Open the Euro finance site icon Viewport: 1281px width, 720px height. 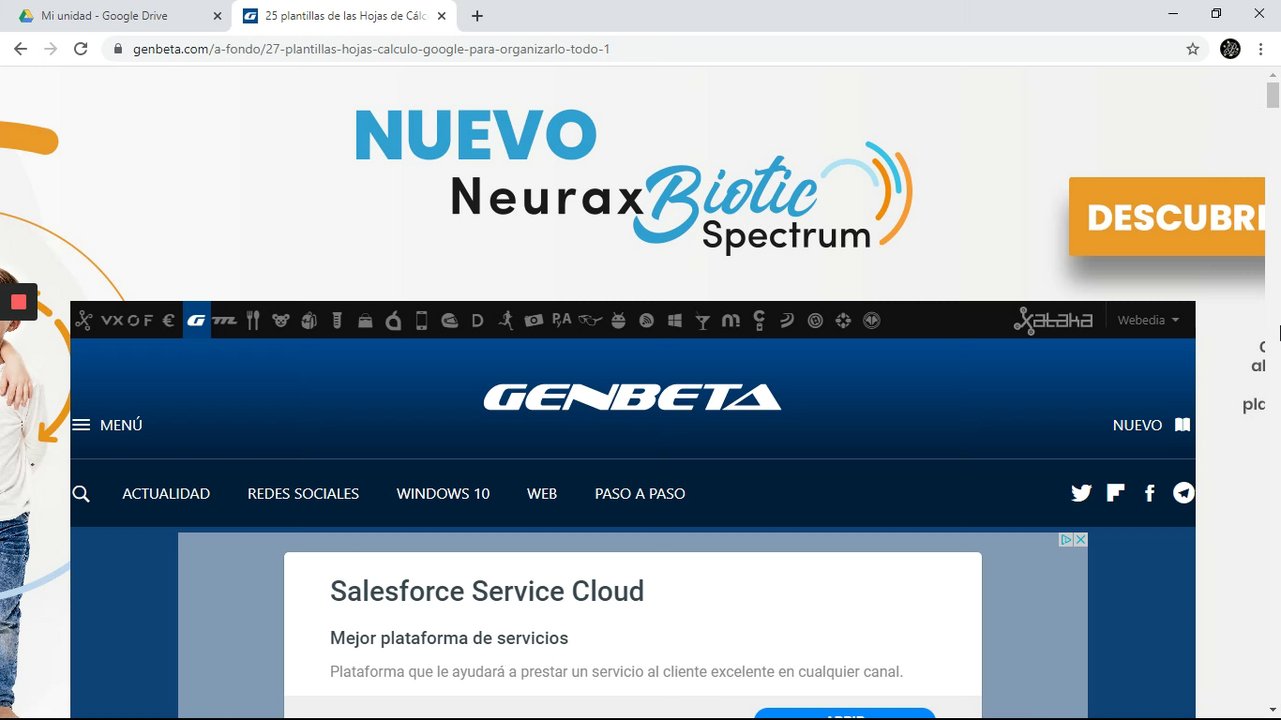tap(168, 320)
